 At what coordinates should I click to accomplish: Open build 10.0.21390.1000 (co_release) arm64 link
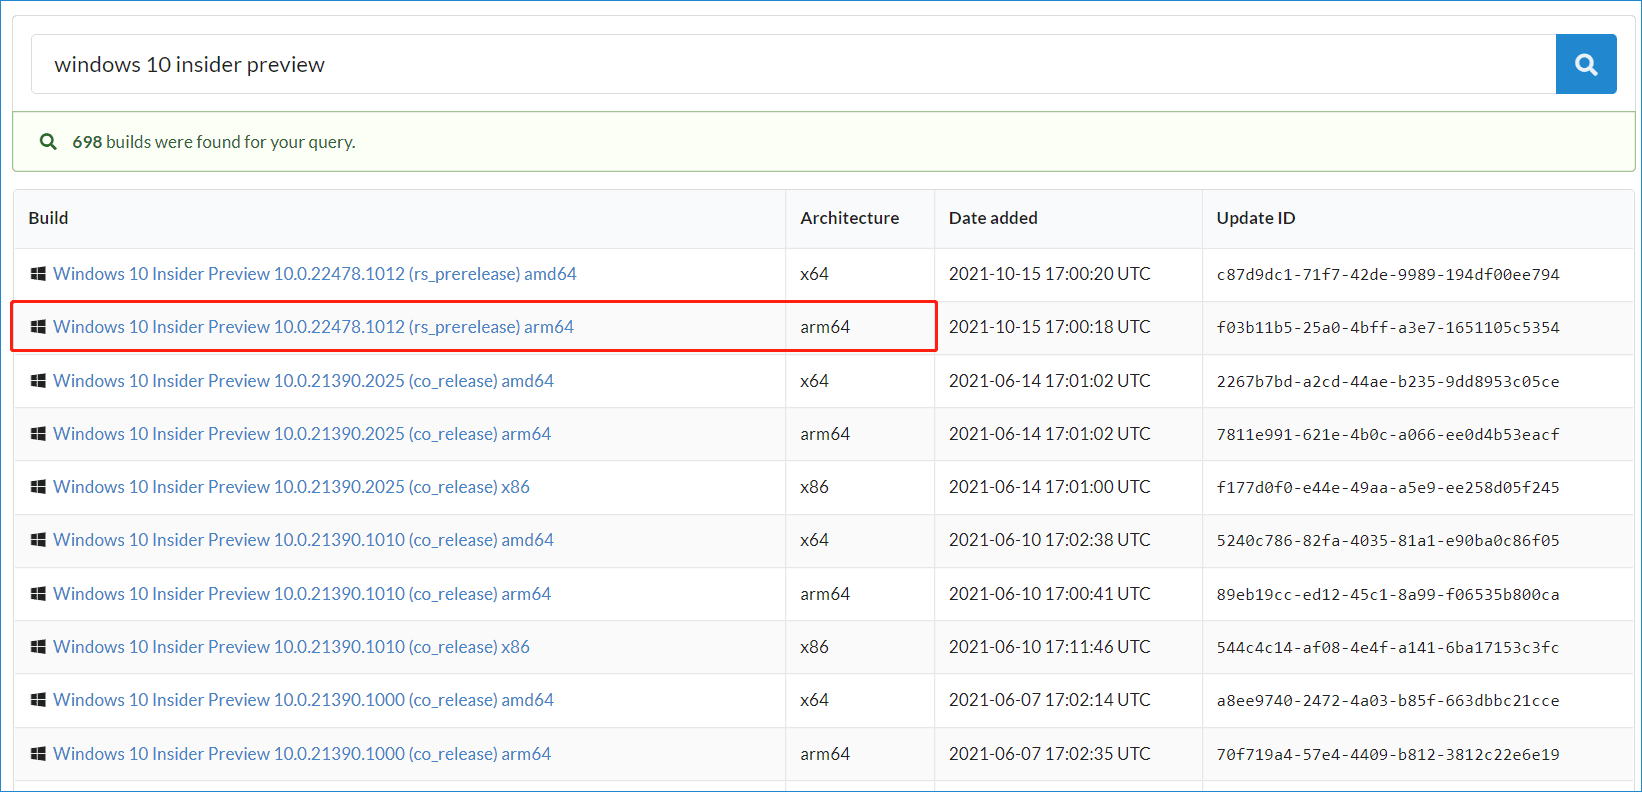point(302,754)
